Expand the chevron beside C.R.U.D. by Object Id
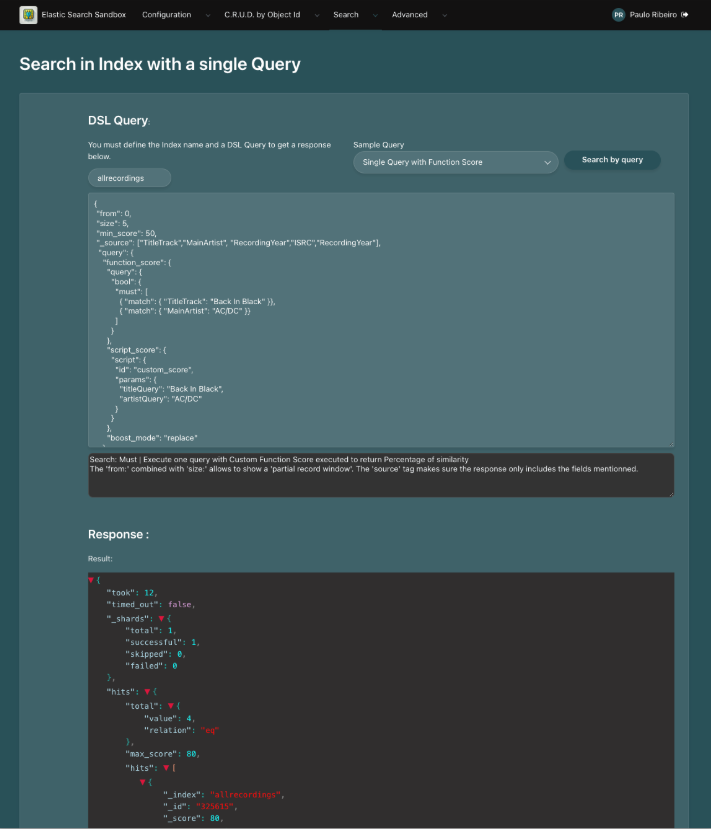711x829 pixels. 317,15
